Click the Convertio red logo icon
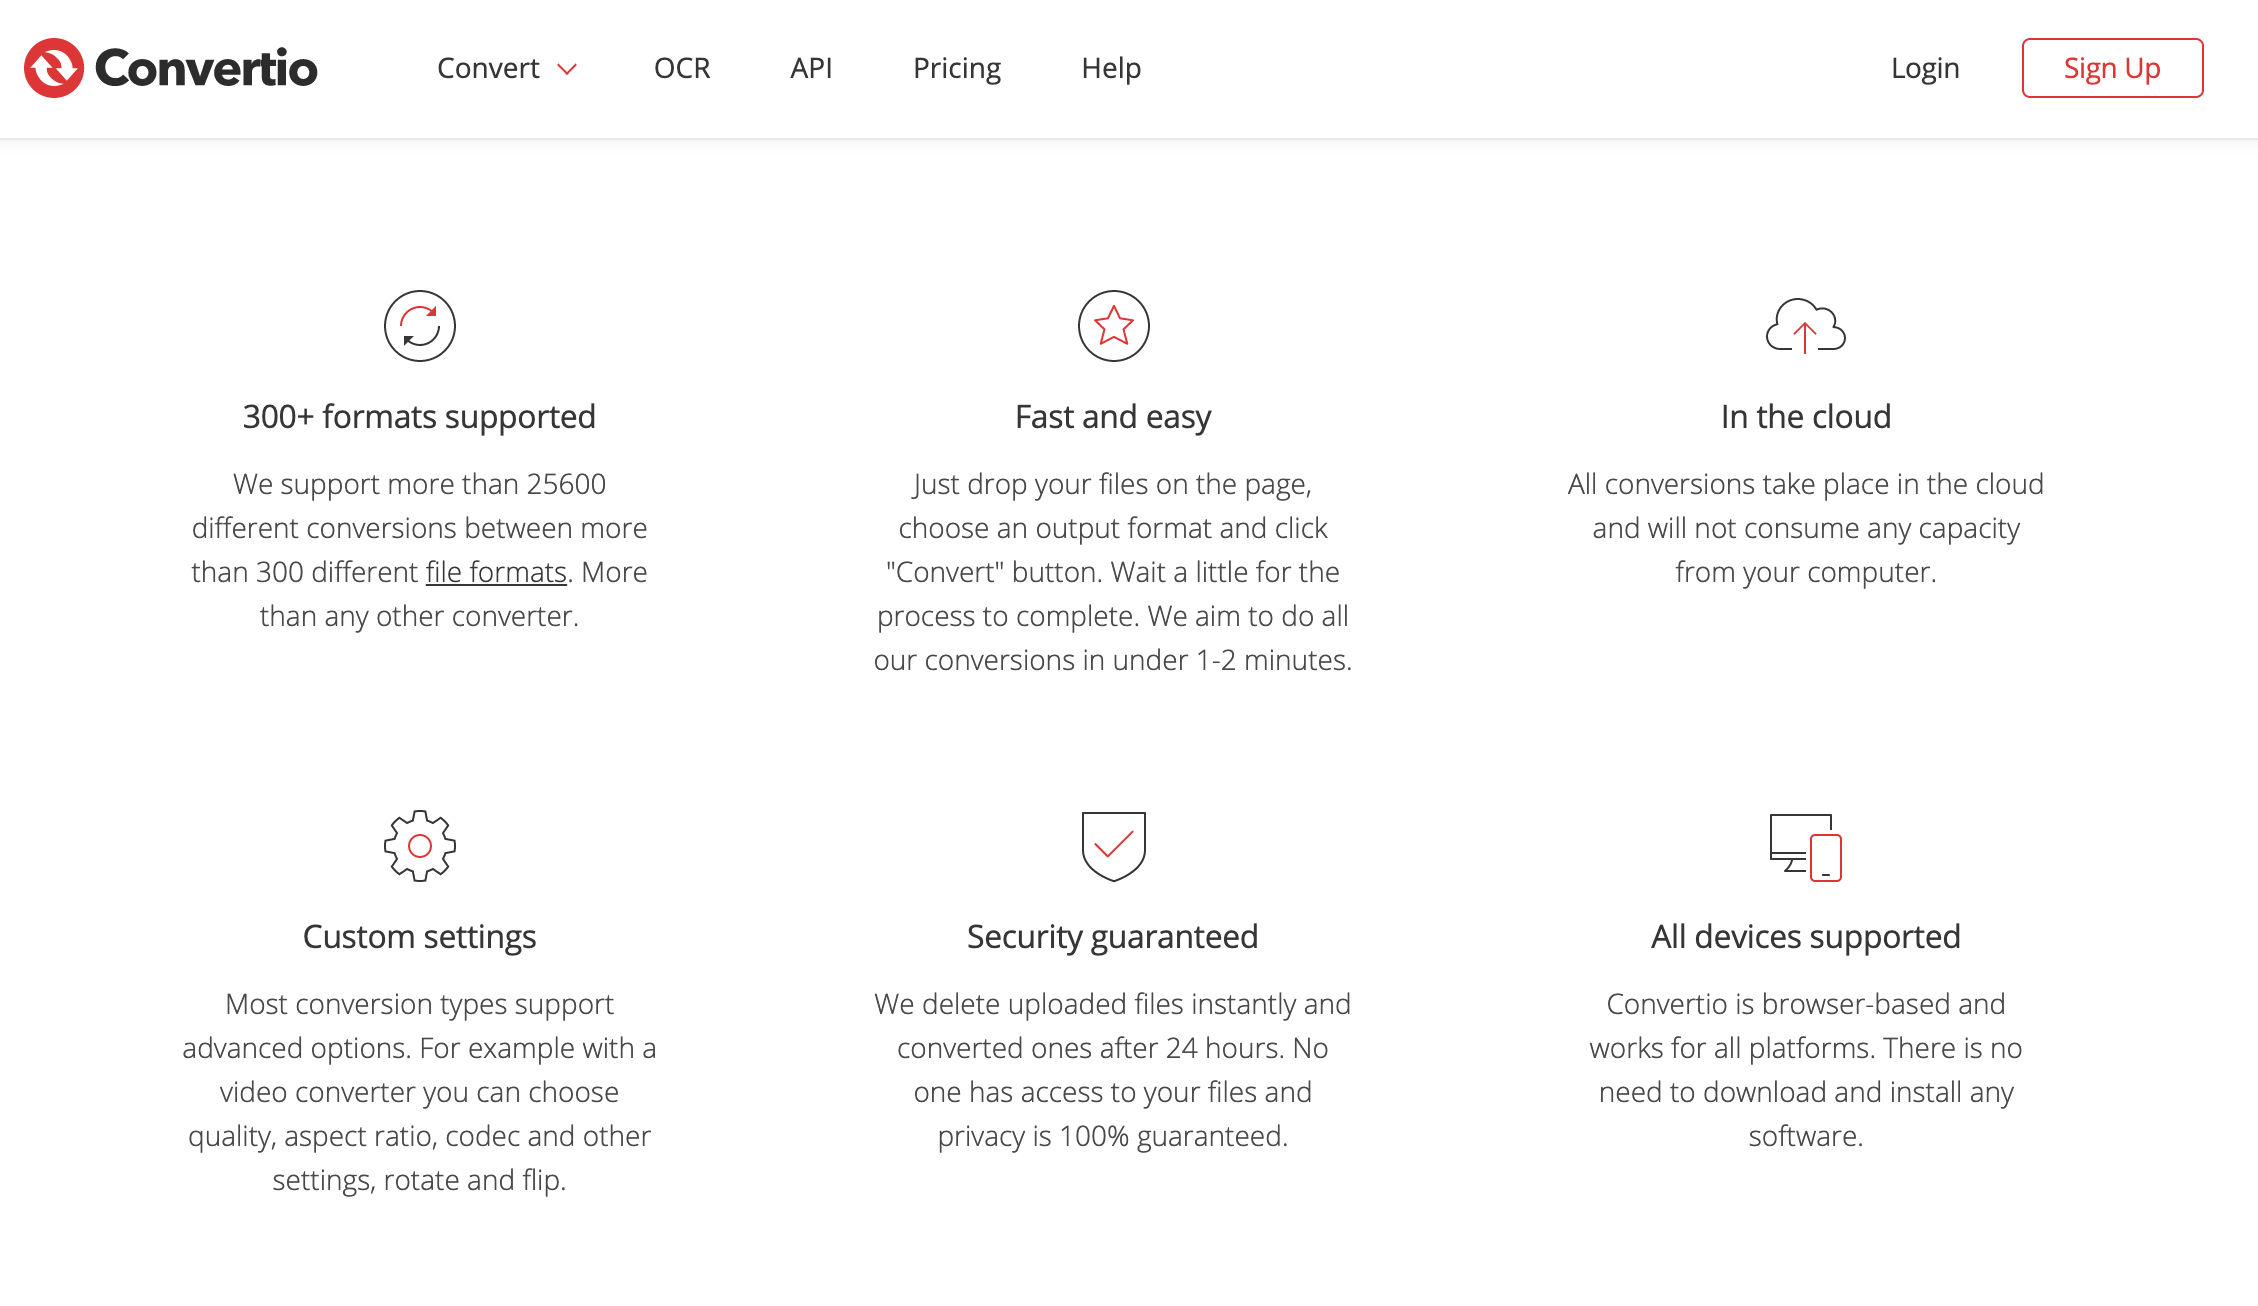Viewport: 2258px width, 1306px height. 55,68
